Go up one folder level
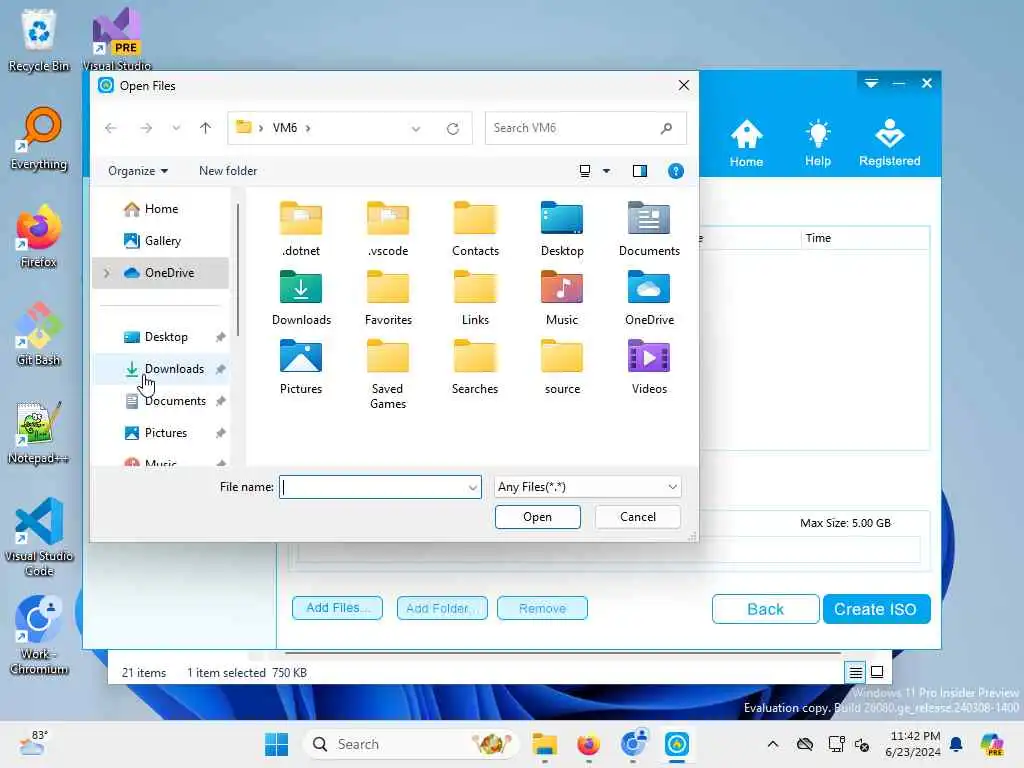The image size is (1024, 768). click(x=205, y=128)
